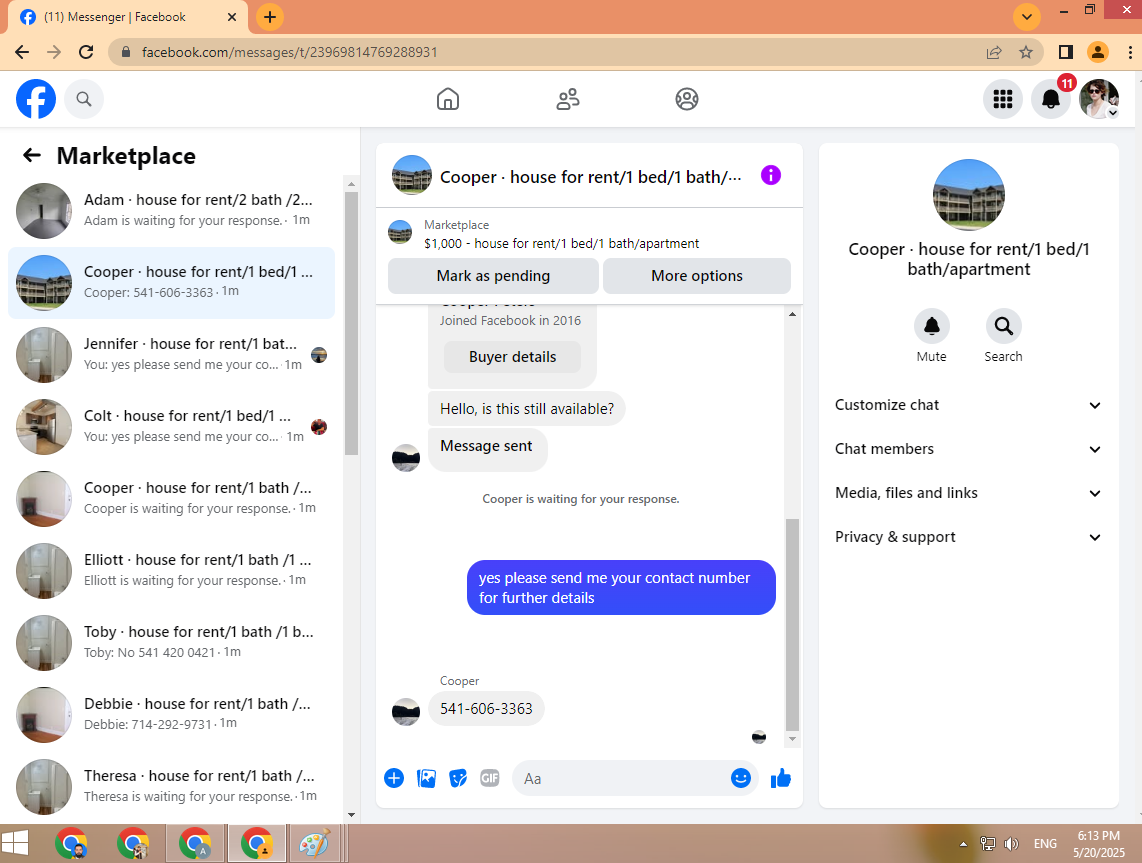Image resolution: width=1142 pixels, height=863 pixels.
Task: Click ENG language indicator in taskbar
Action: (1045, 844)
